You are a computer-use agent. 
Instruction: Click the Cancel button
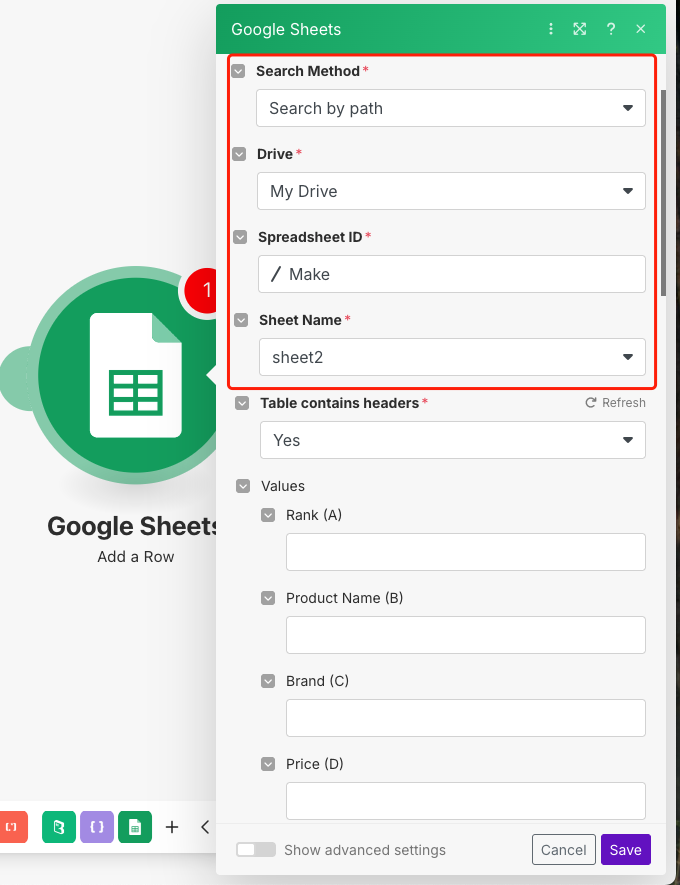[x=564, y=849]
